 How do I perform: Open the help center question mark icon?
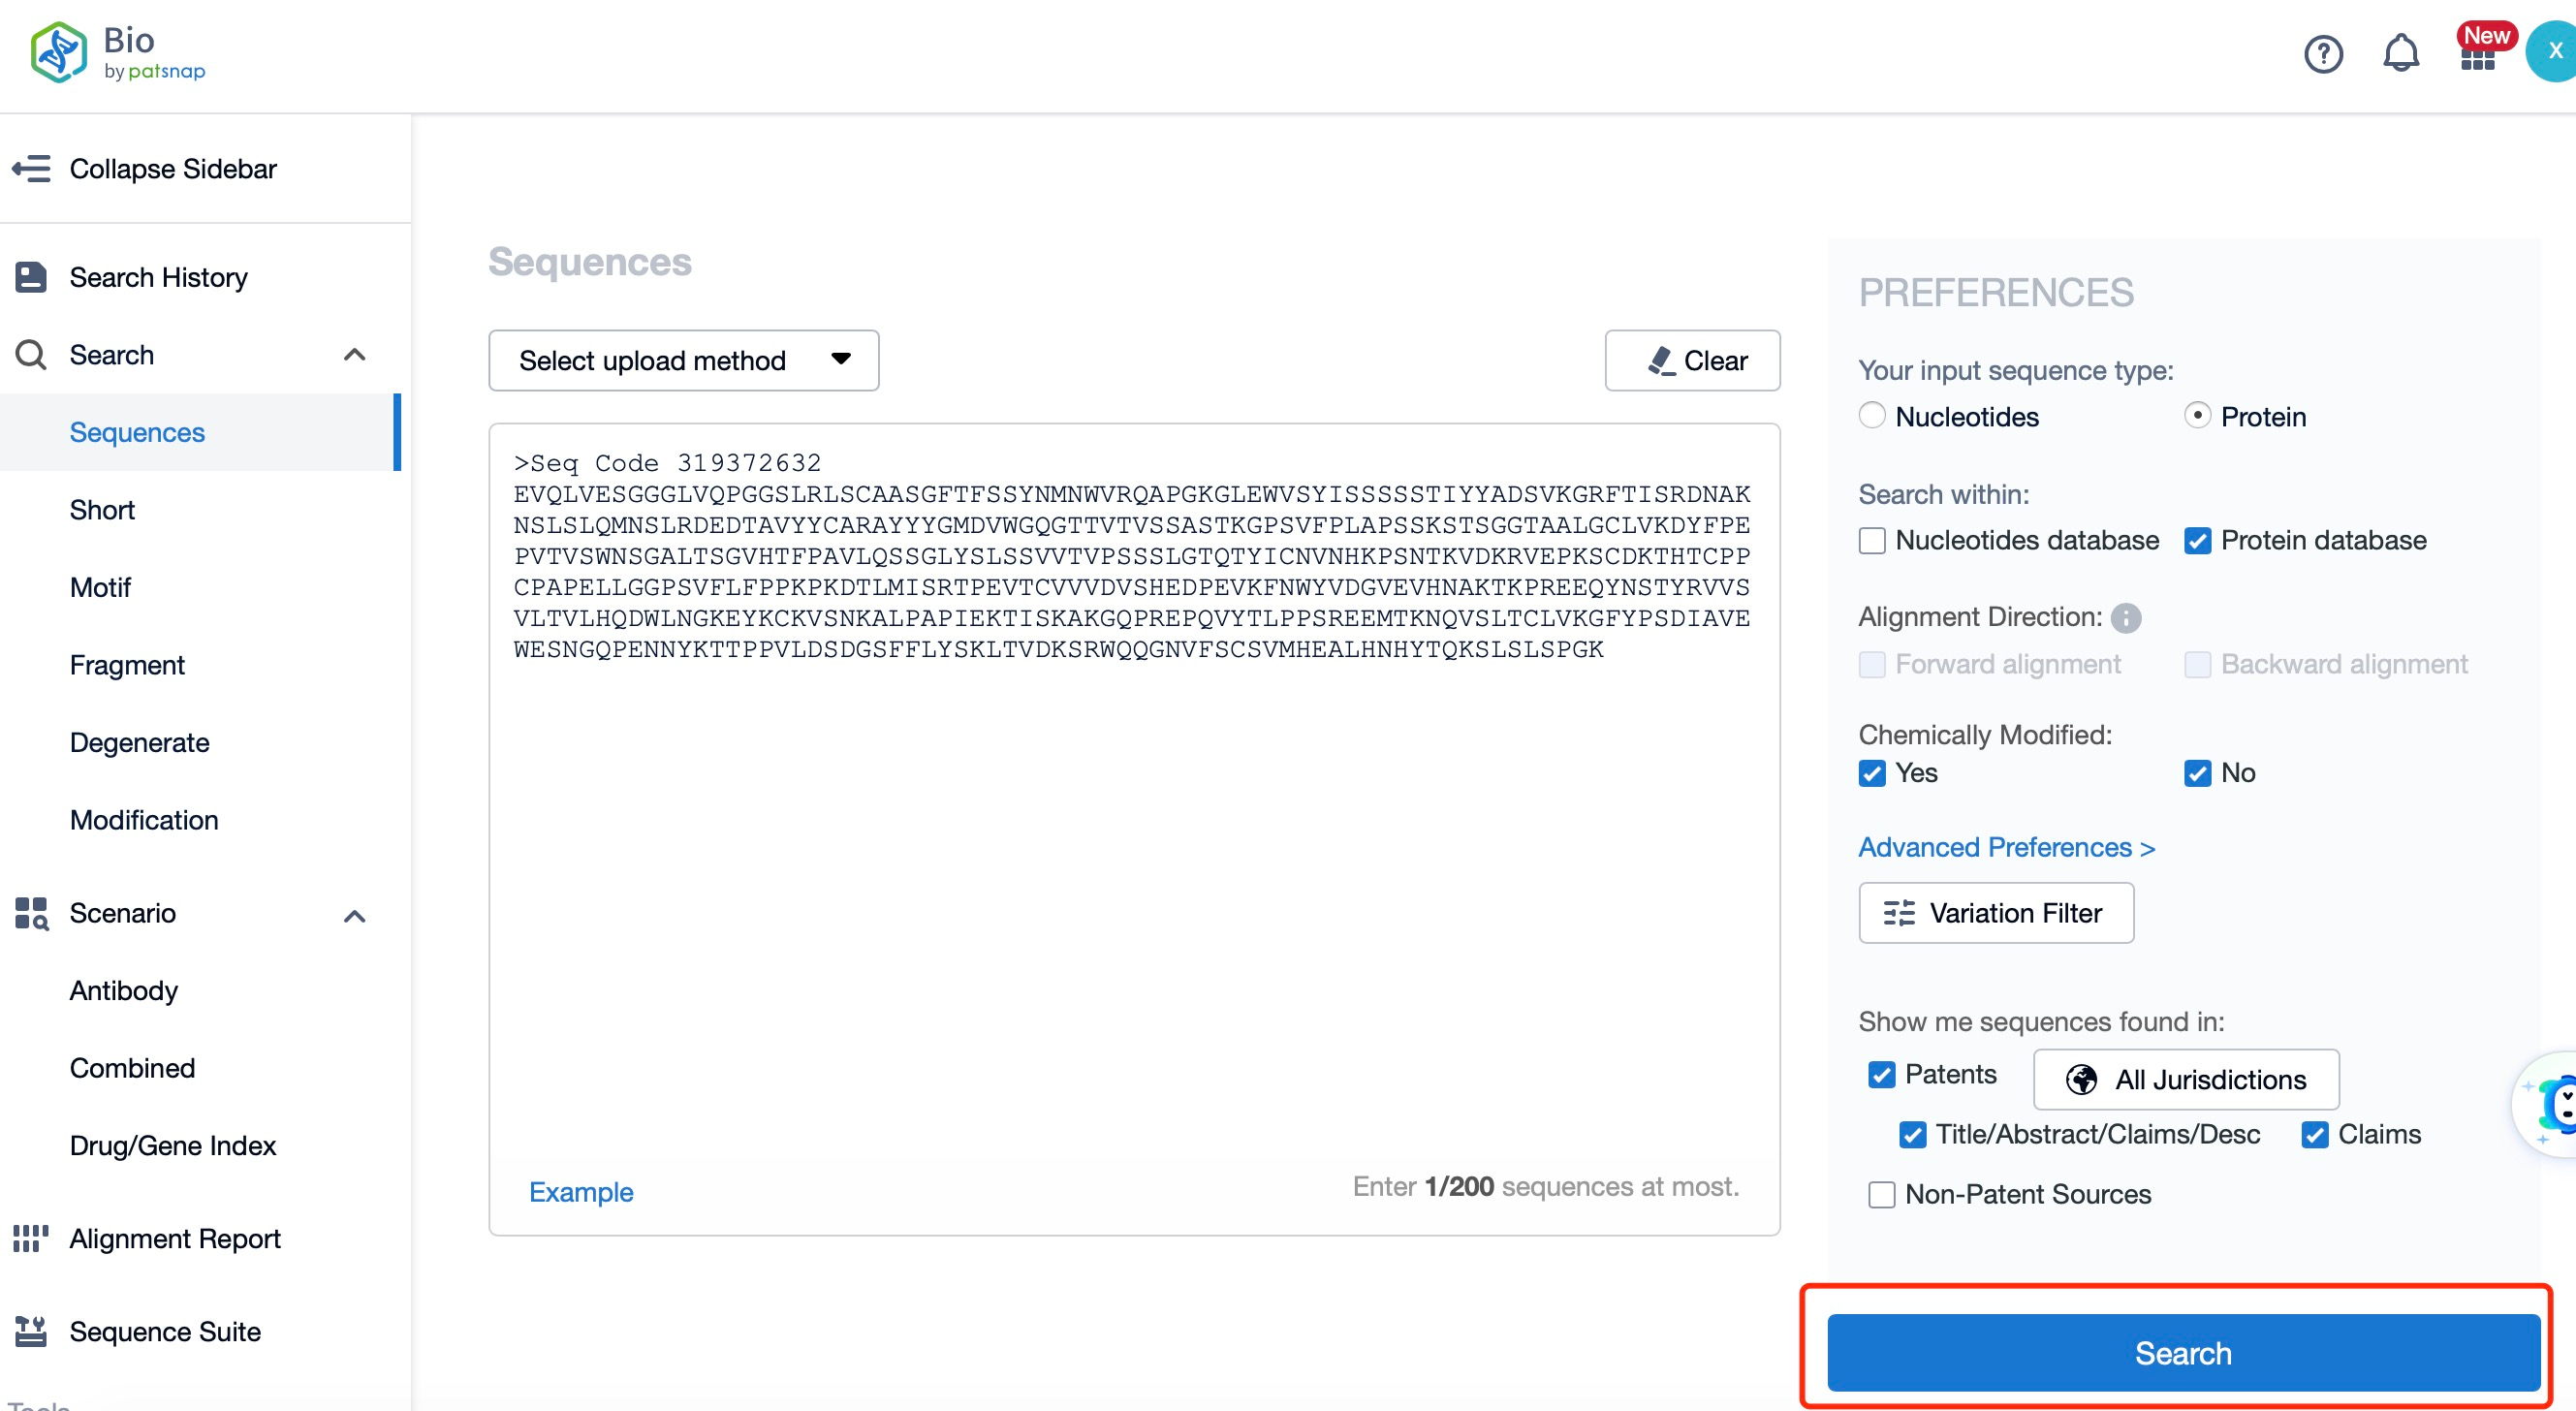pos(2328,52)
